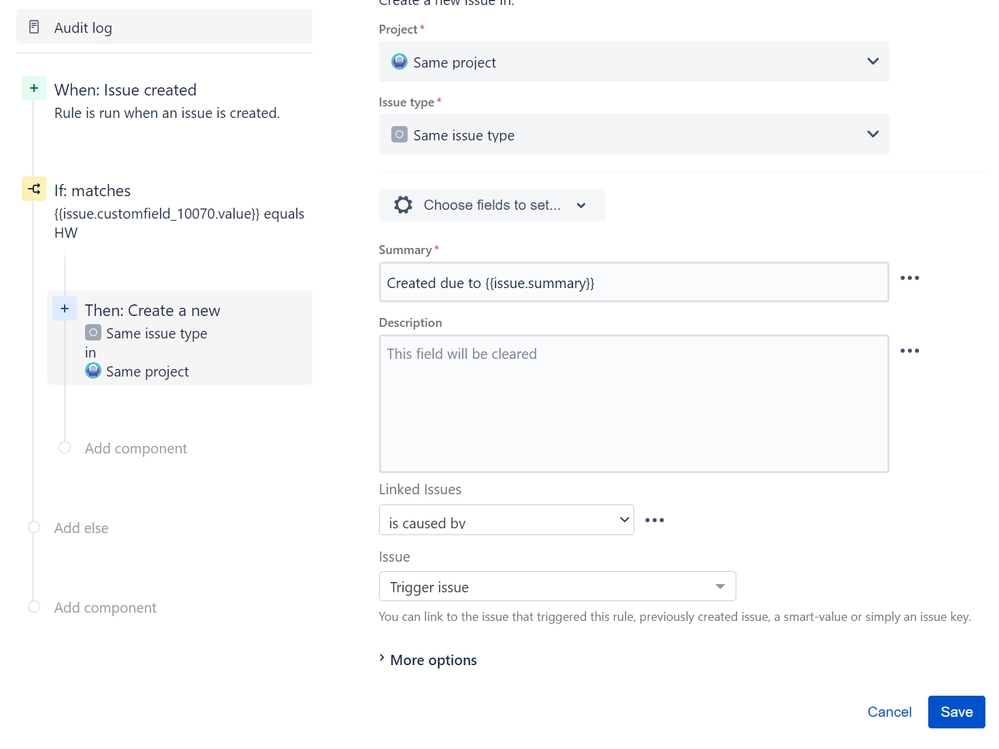Open the Issue type dropdown

633,135
